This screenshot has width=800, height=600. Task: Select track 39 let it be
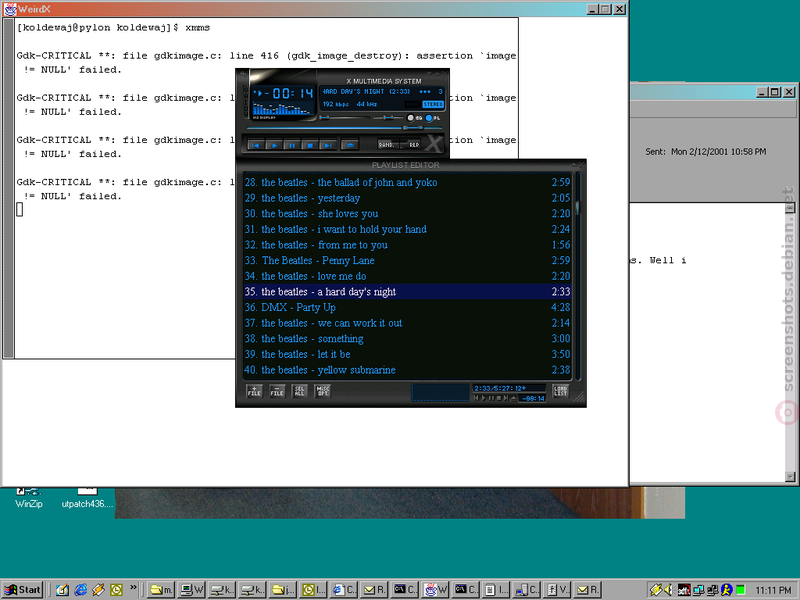point(407,354)
